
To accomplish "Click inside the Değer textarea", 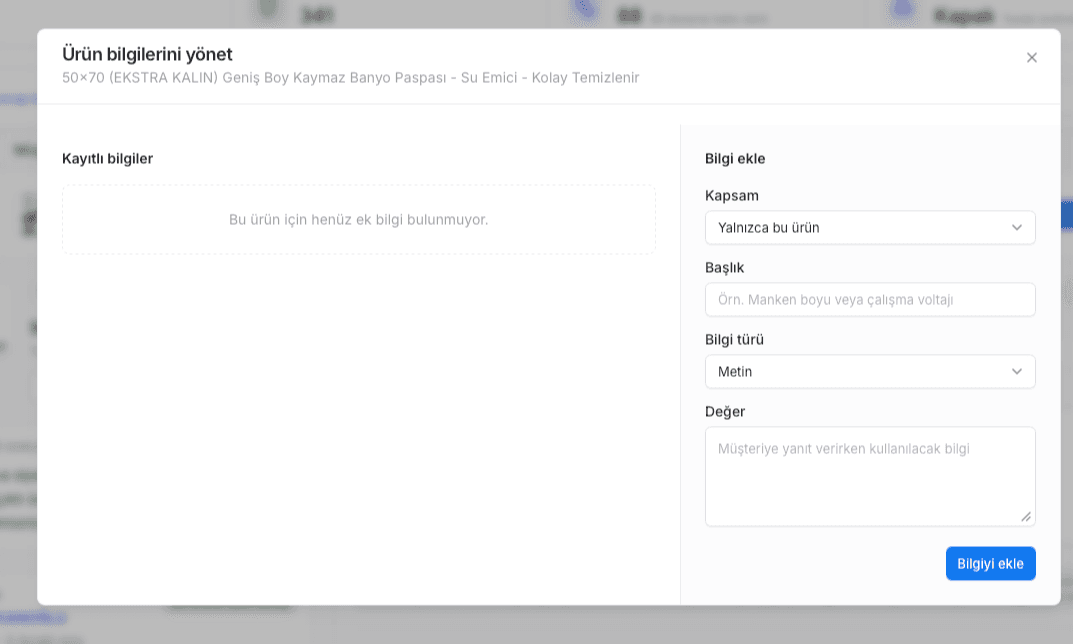I will coord(870,476).
